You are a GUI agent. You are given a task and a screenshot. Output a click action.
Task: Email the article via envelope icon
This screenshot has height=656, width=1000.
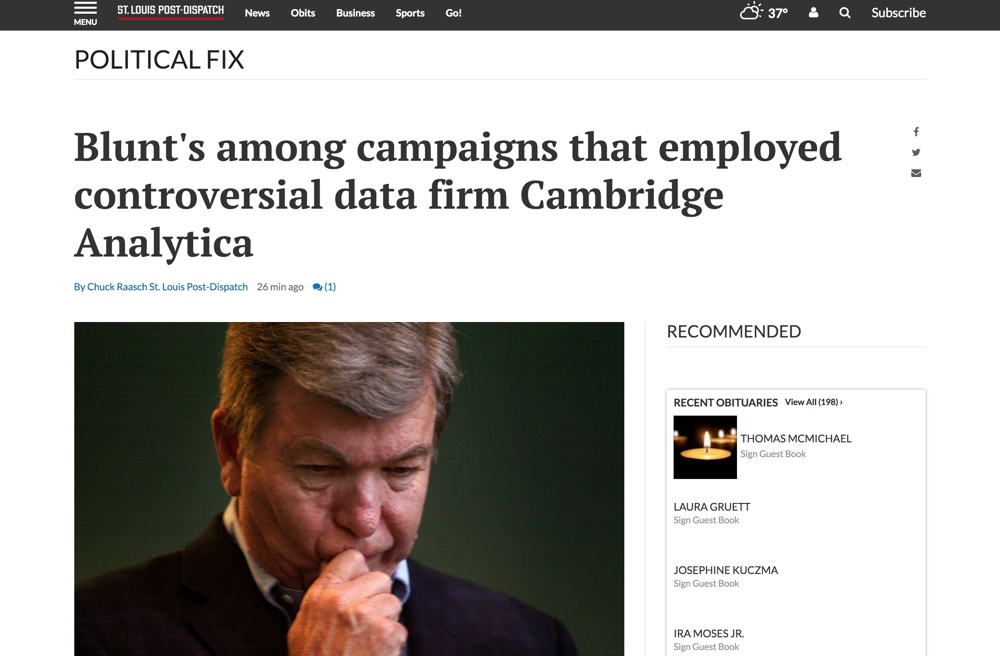click(916, 173)
